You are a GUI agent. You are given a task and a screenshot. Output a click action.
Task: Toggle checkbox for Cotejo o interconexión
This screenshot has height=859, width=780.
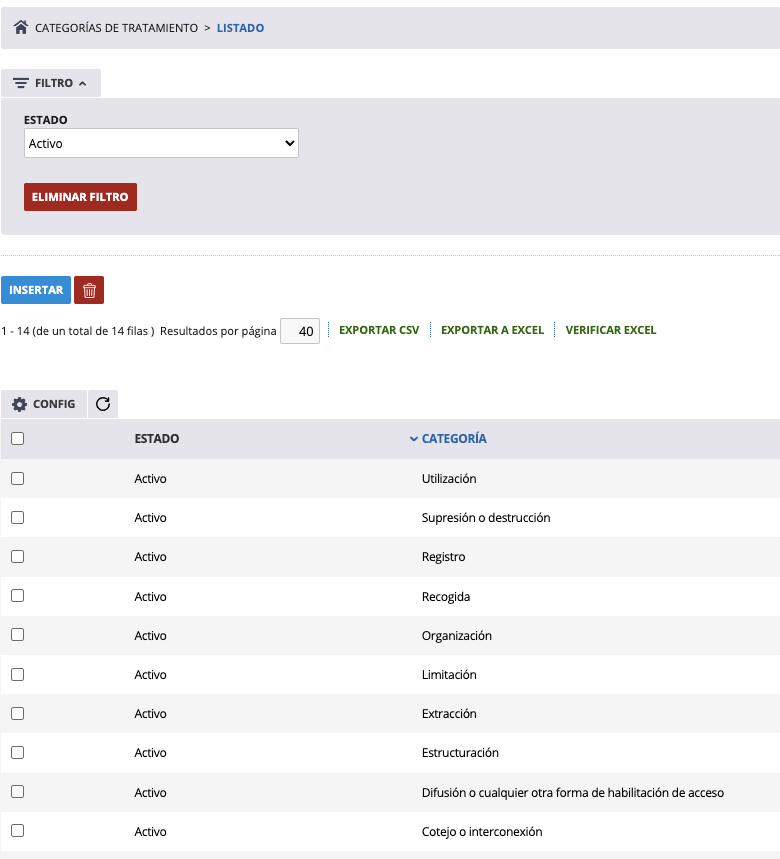coord(17,831)
